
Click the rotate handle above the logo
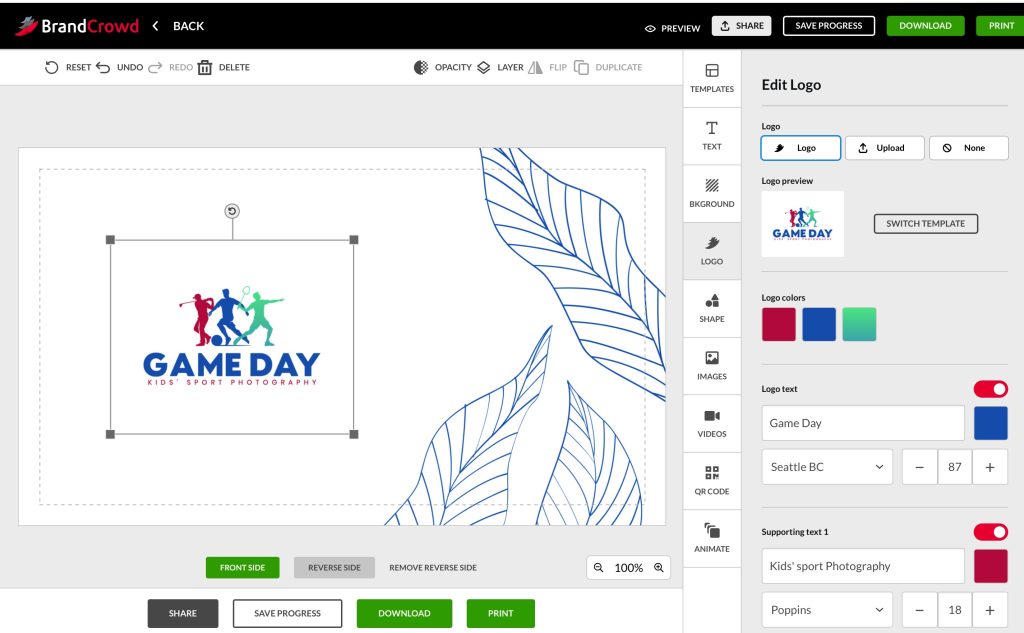(x=232, y=211)
